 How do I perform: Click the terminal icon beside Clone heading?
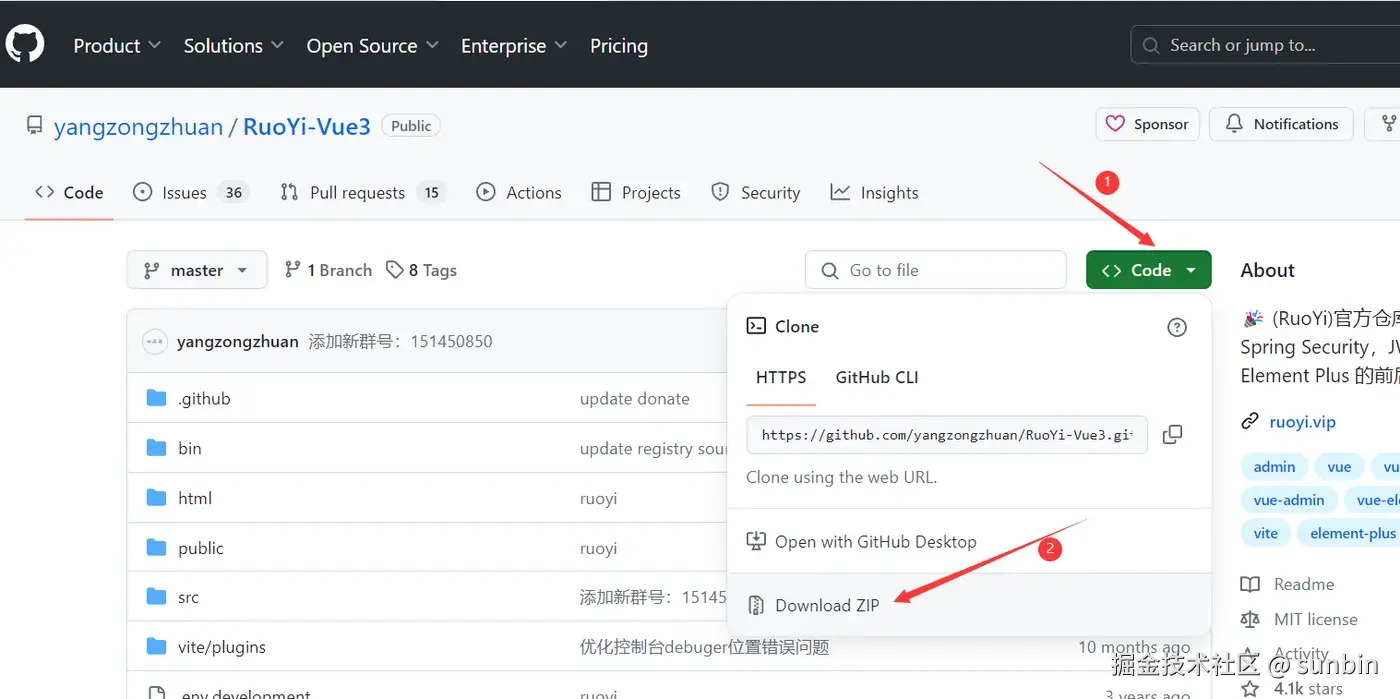click(x=757, y=326)
